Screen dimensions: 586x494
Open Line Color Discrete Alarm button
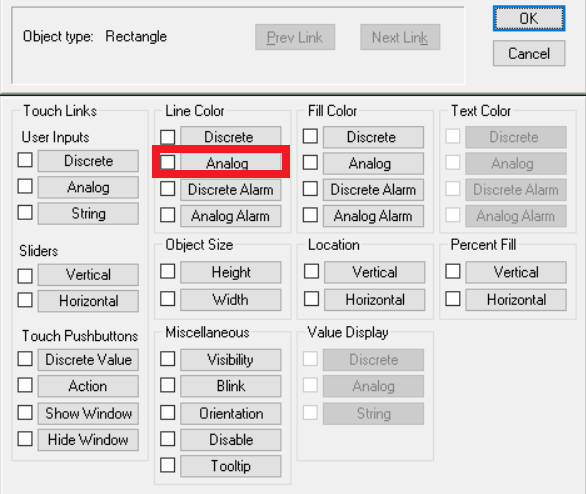tap(231, 190)
